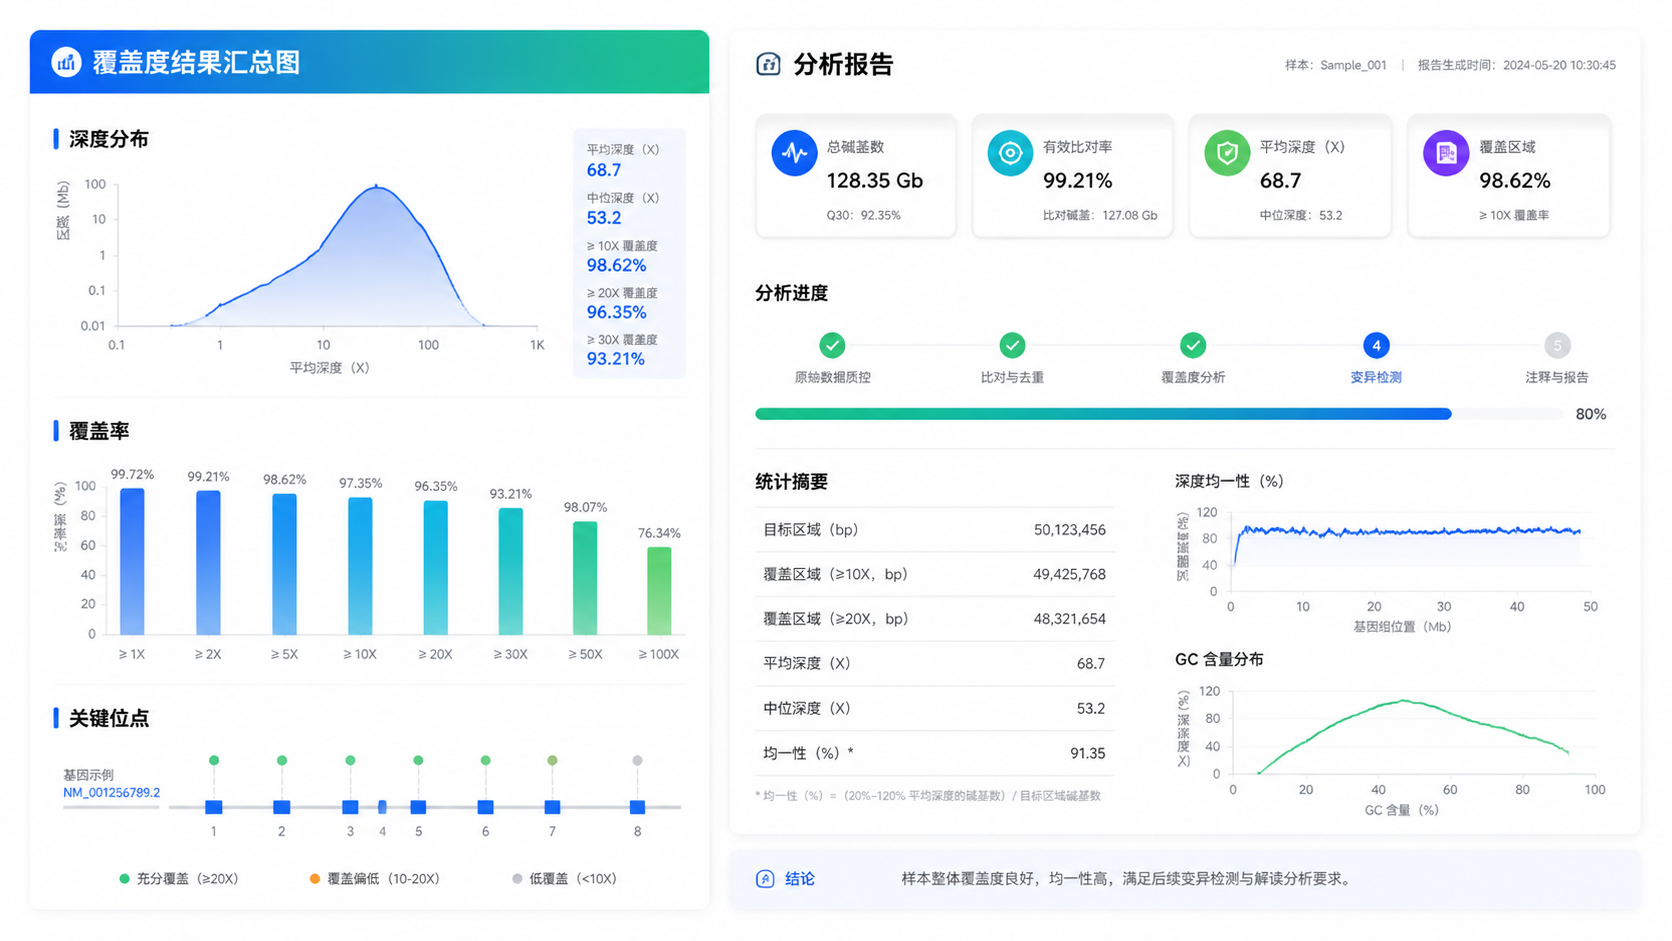Click the ≥1X coverage bar
This screenshot has height=941, width=1672.
click(x=132, y=561)
